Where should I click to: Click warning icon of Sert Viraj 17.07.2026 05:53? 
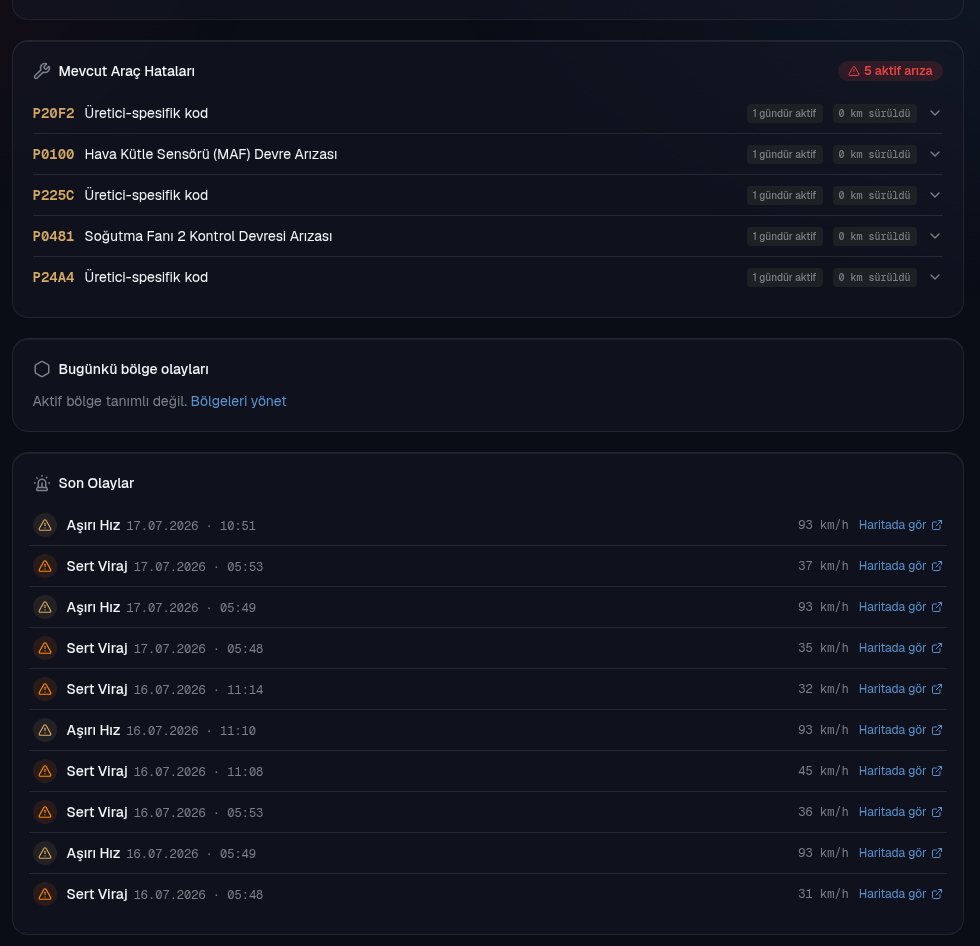pos(45,566)
